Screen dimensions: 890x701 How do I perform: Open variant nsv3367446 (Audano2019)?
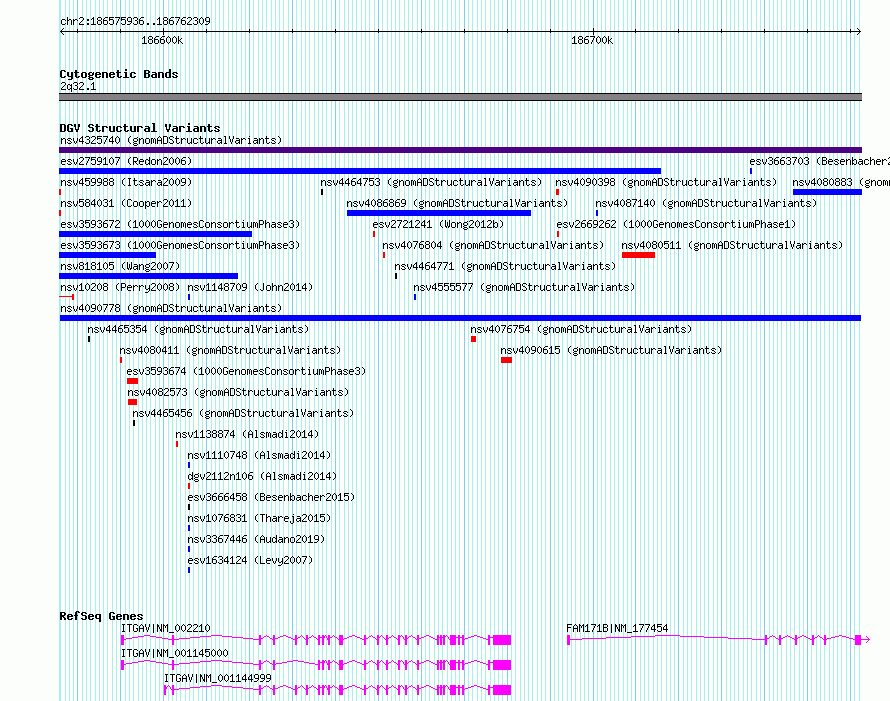coord(256,539)
